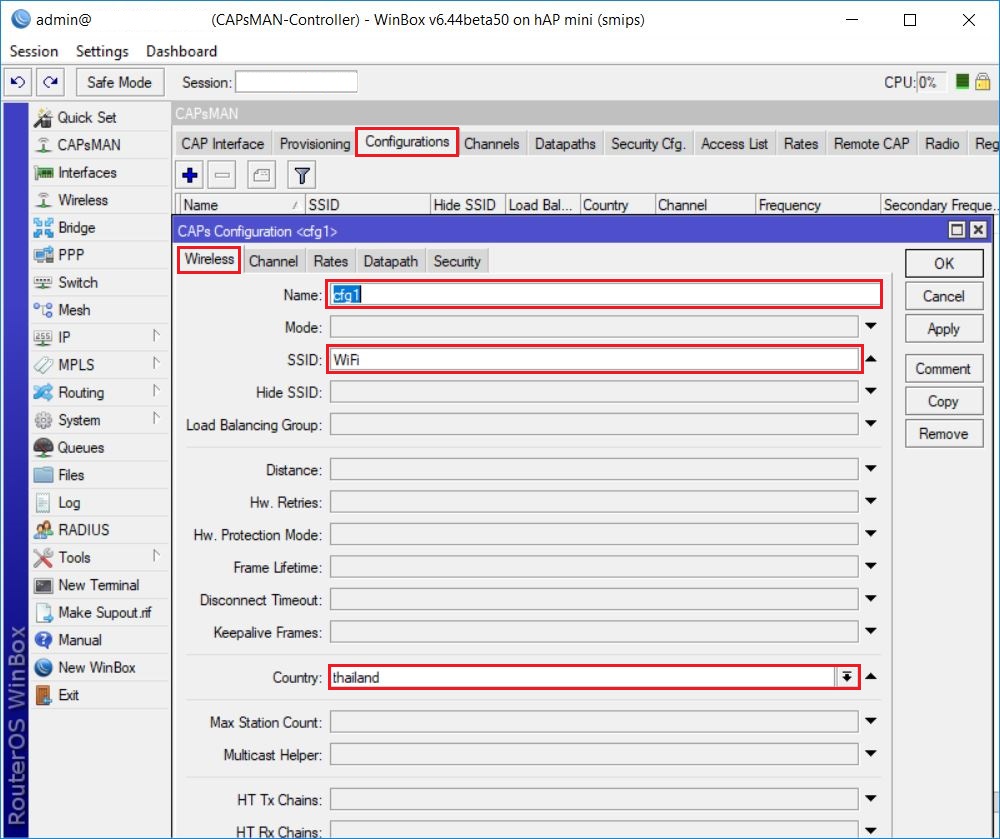Viewport: 1000px width, 839px height.
Task: Click the Comment button
Action: (944, 368)
